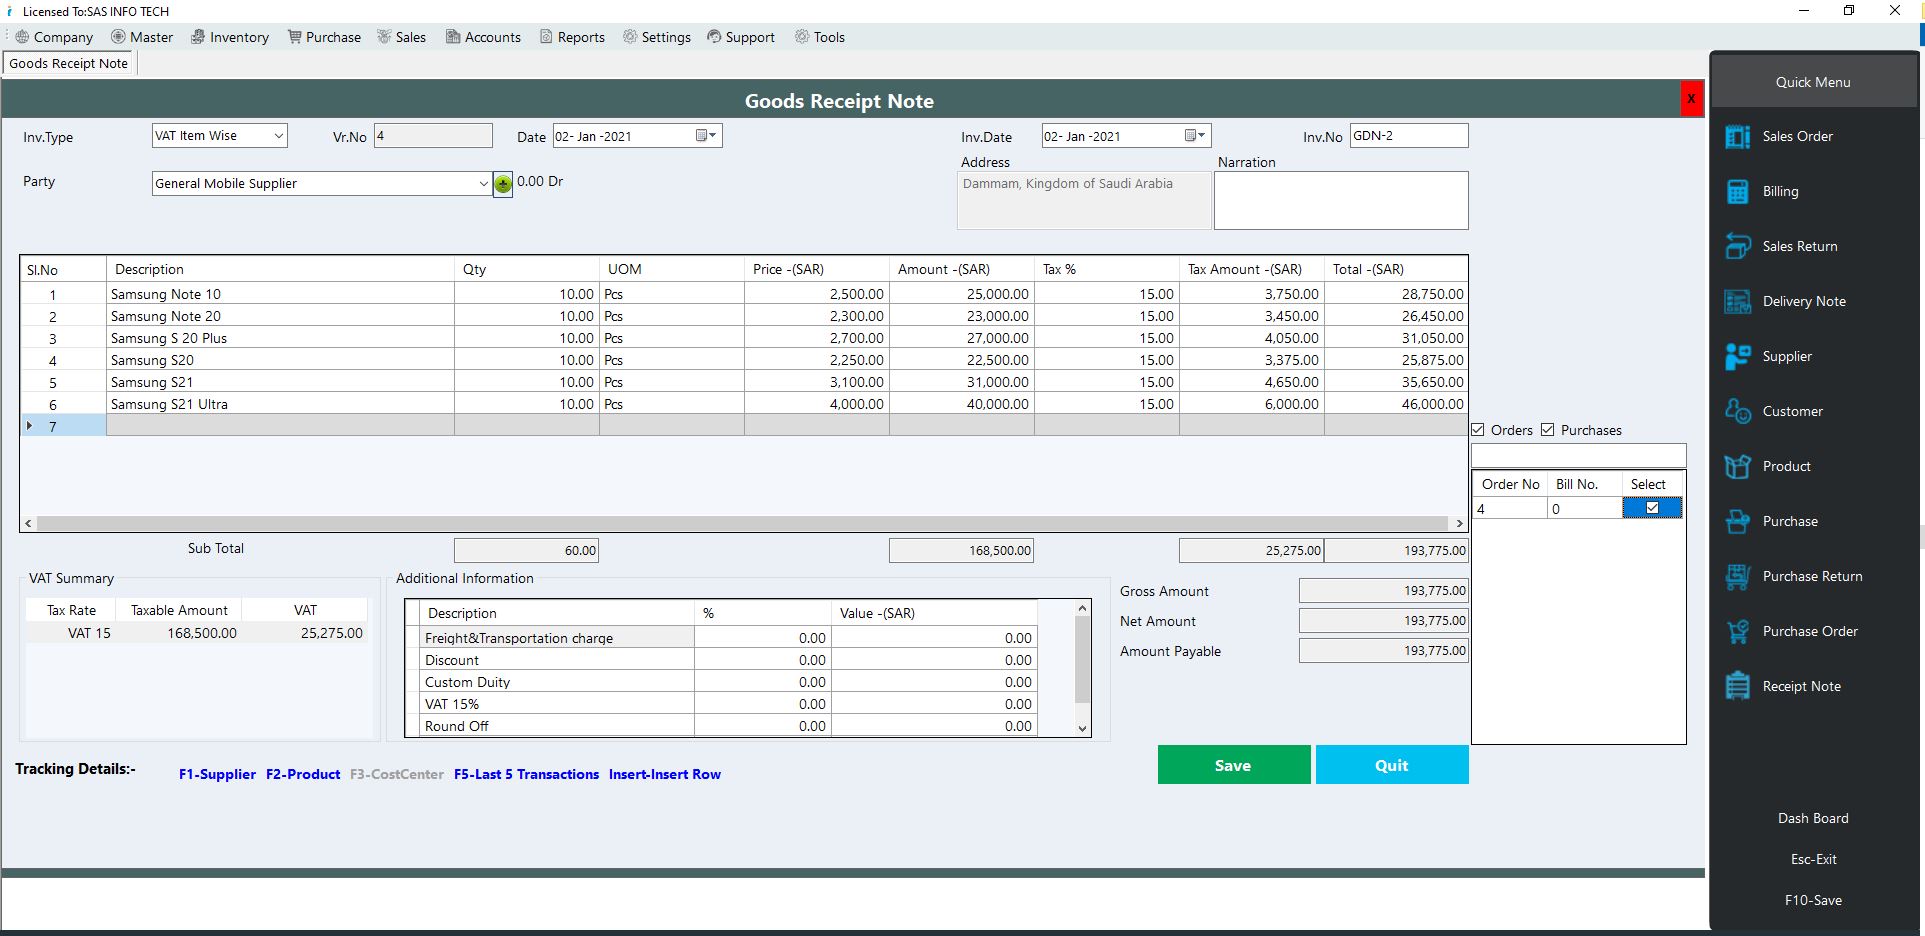Click the Inv.No field GDN-2
This screenshot has height=936, width=1925.
pyautogui.click(x=1409, y=136)
